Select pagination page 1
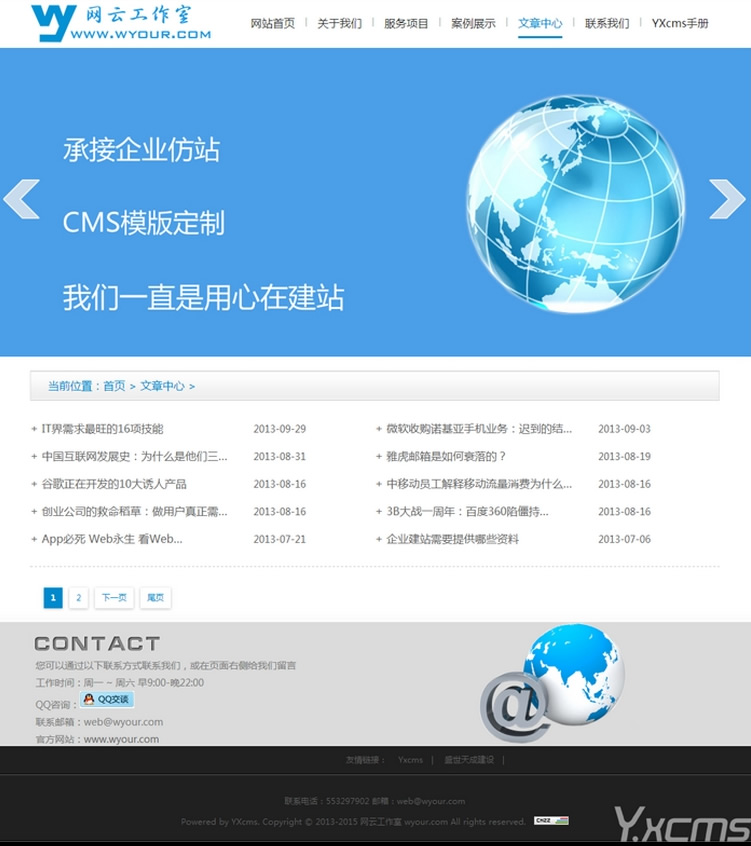This screenshot has width=751, height=846. tap(53, 598)
